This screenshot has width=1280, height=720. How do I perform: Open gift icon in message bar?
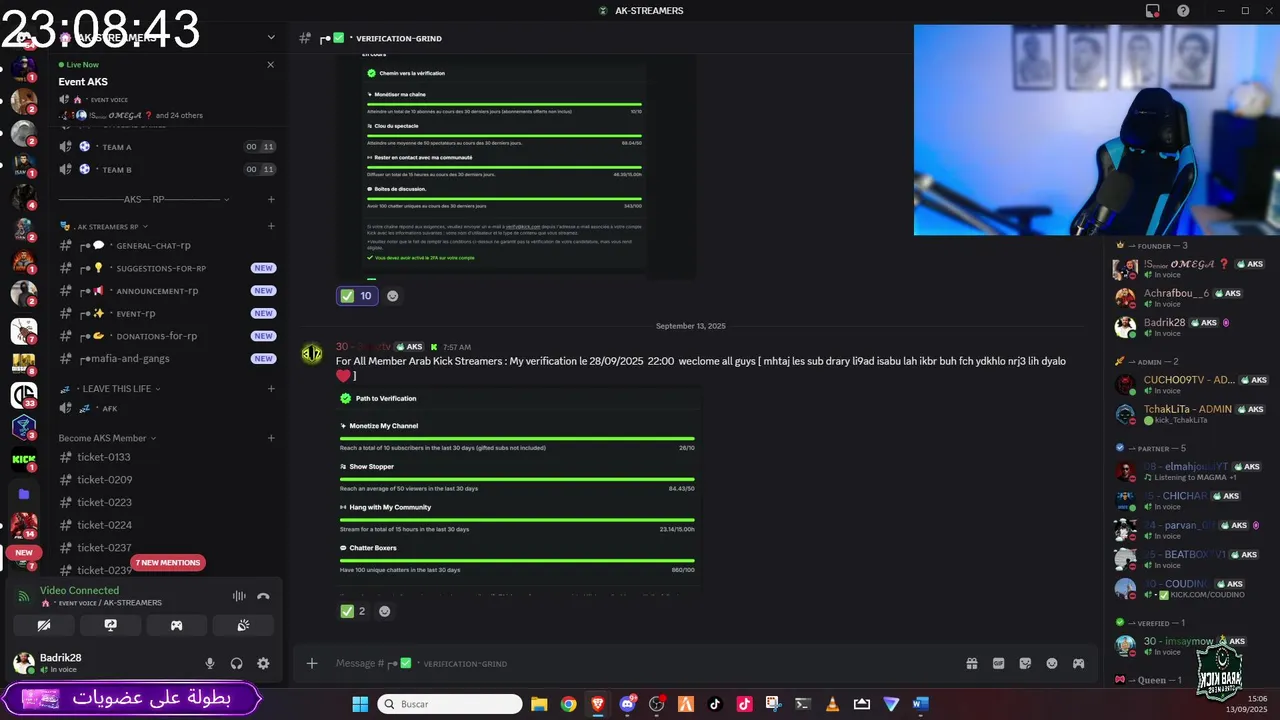971,663
